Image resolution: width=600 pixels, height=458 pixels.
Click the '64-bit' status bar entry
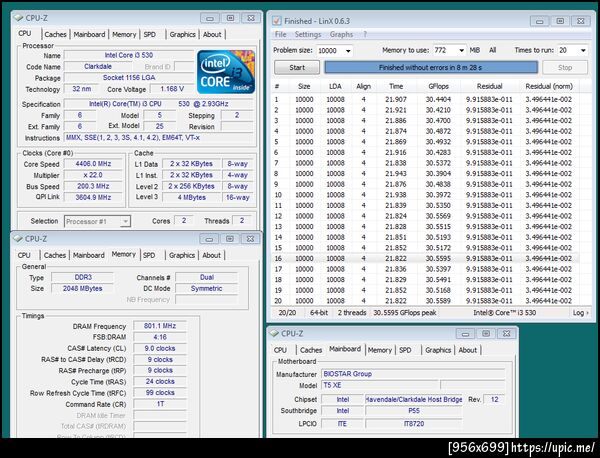click(319, 313)
